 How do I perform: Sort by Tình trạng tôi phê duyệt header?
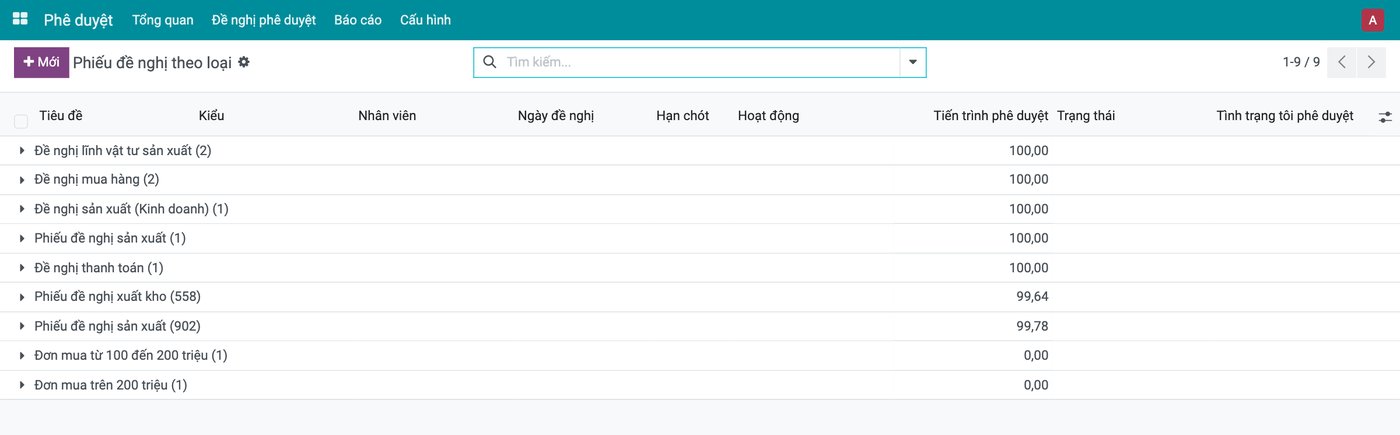(x=1285, y=116)
